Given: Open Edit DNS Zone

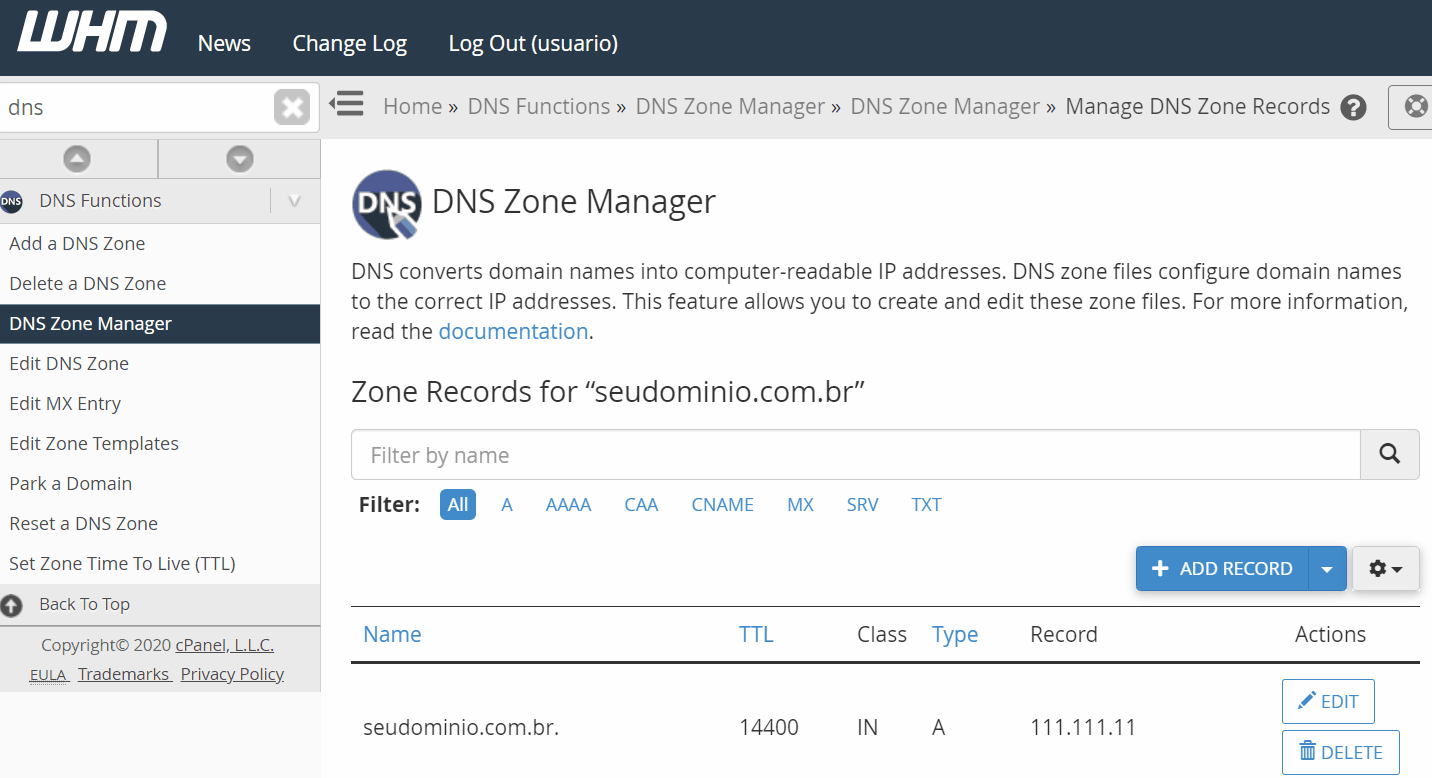Looking at the screenshot, I should pyautogui.click(x=69, y=364).
